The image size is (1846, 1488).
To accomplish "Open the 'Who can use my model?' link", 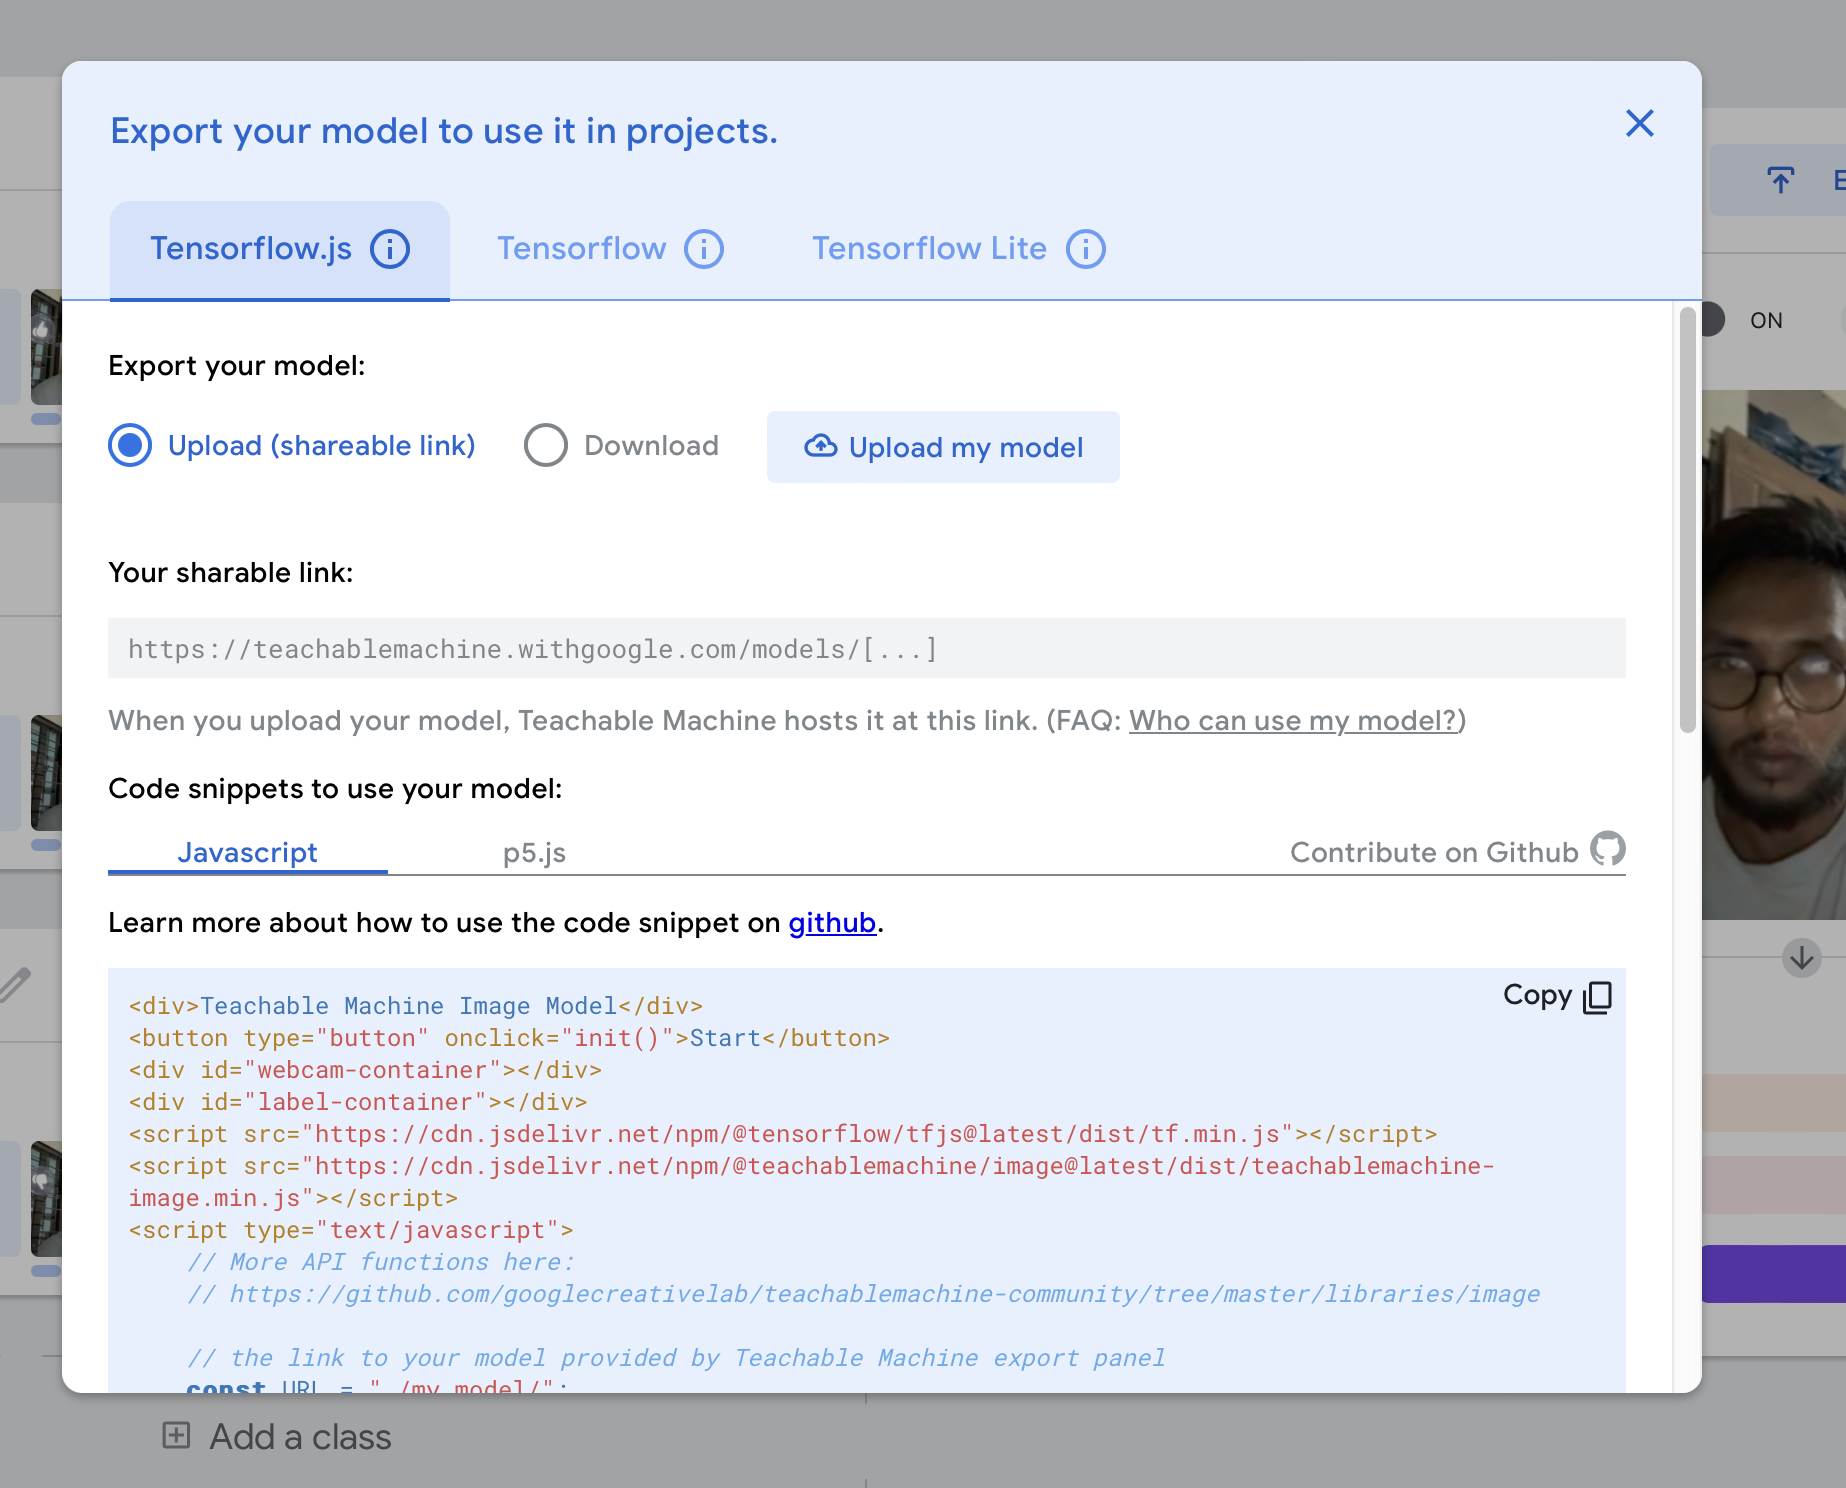I will [1293, 721].
